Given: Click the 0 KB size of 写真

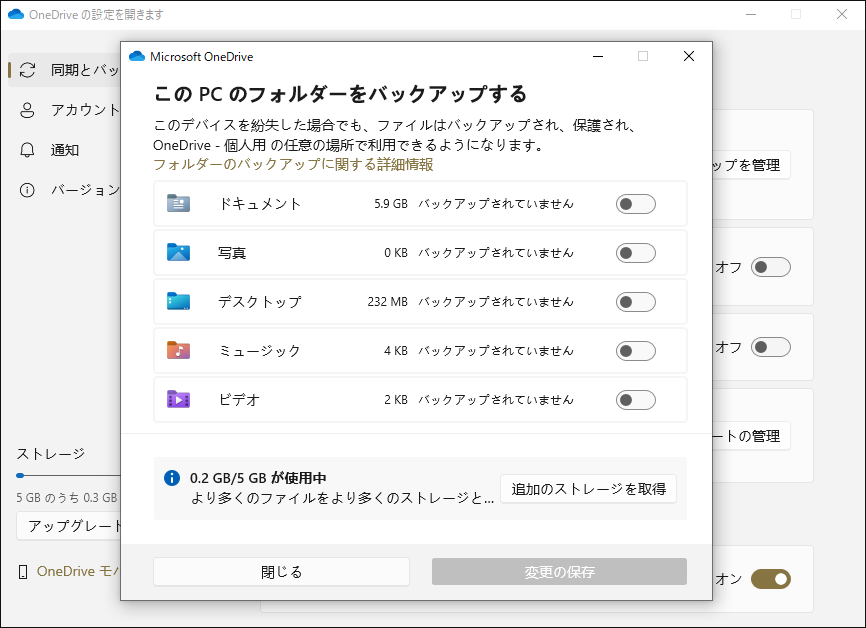Looking at the screenshot, I should click(396, 253).
